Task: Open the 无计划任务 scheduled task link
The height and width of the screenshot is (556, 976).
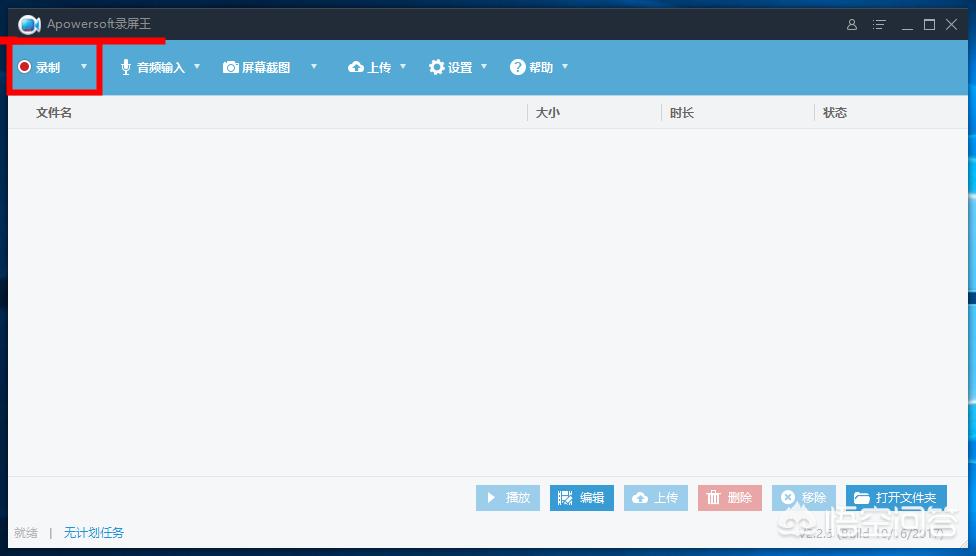Action: 94,532
